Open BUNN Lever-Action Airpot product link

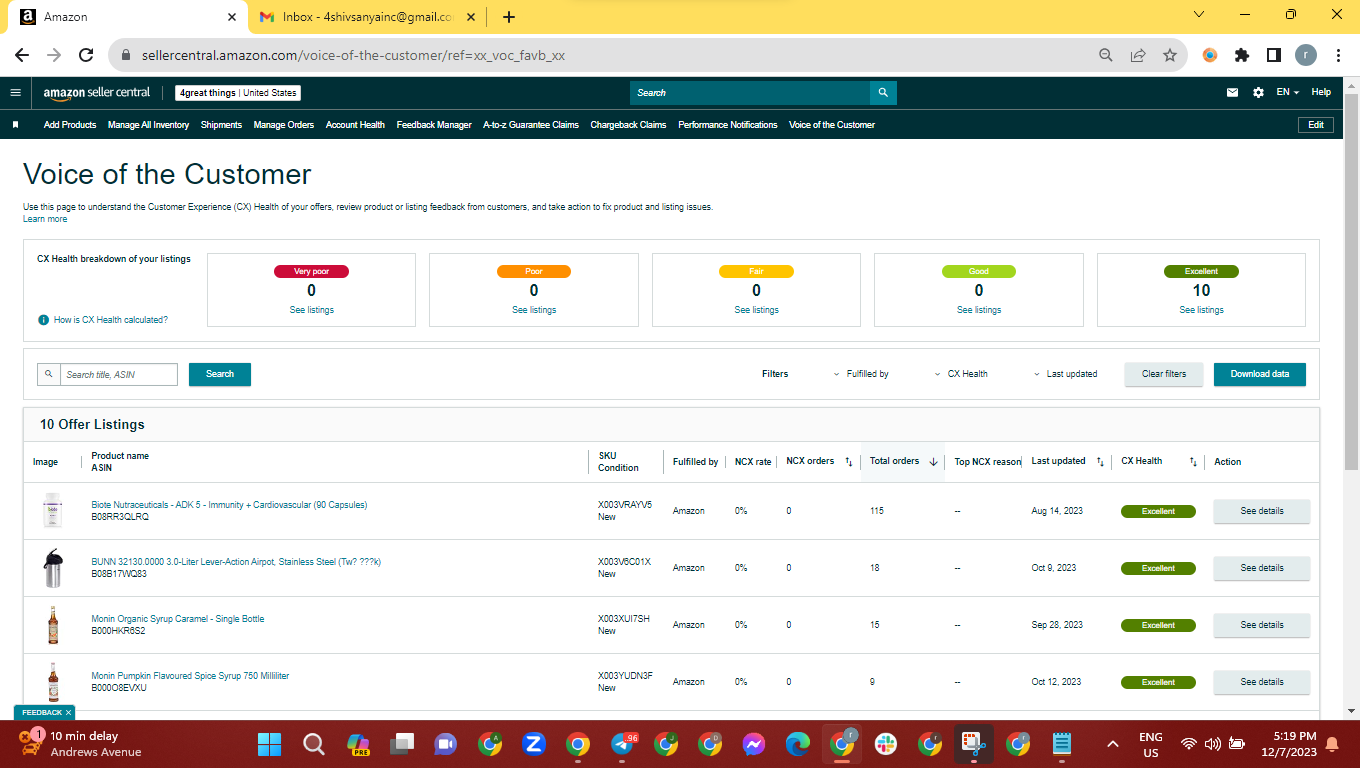click(236, 562)
